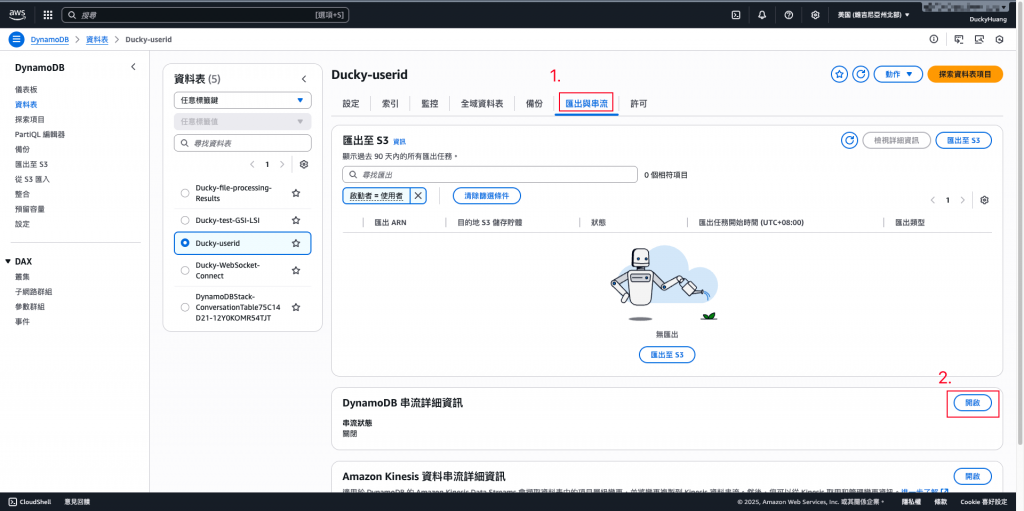1024x511 pixels.
Task: Click the 資料表 breadcrumb link
Action: coord(97,39)
